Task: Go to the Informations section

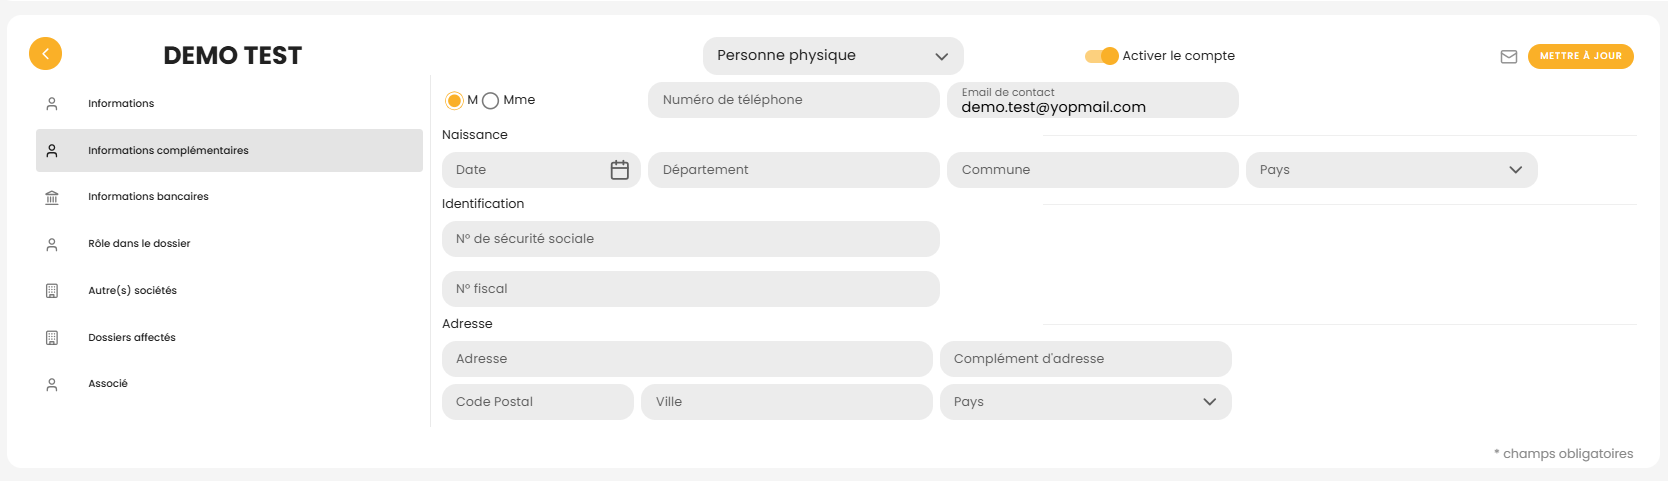Action: click(121, 104)
